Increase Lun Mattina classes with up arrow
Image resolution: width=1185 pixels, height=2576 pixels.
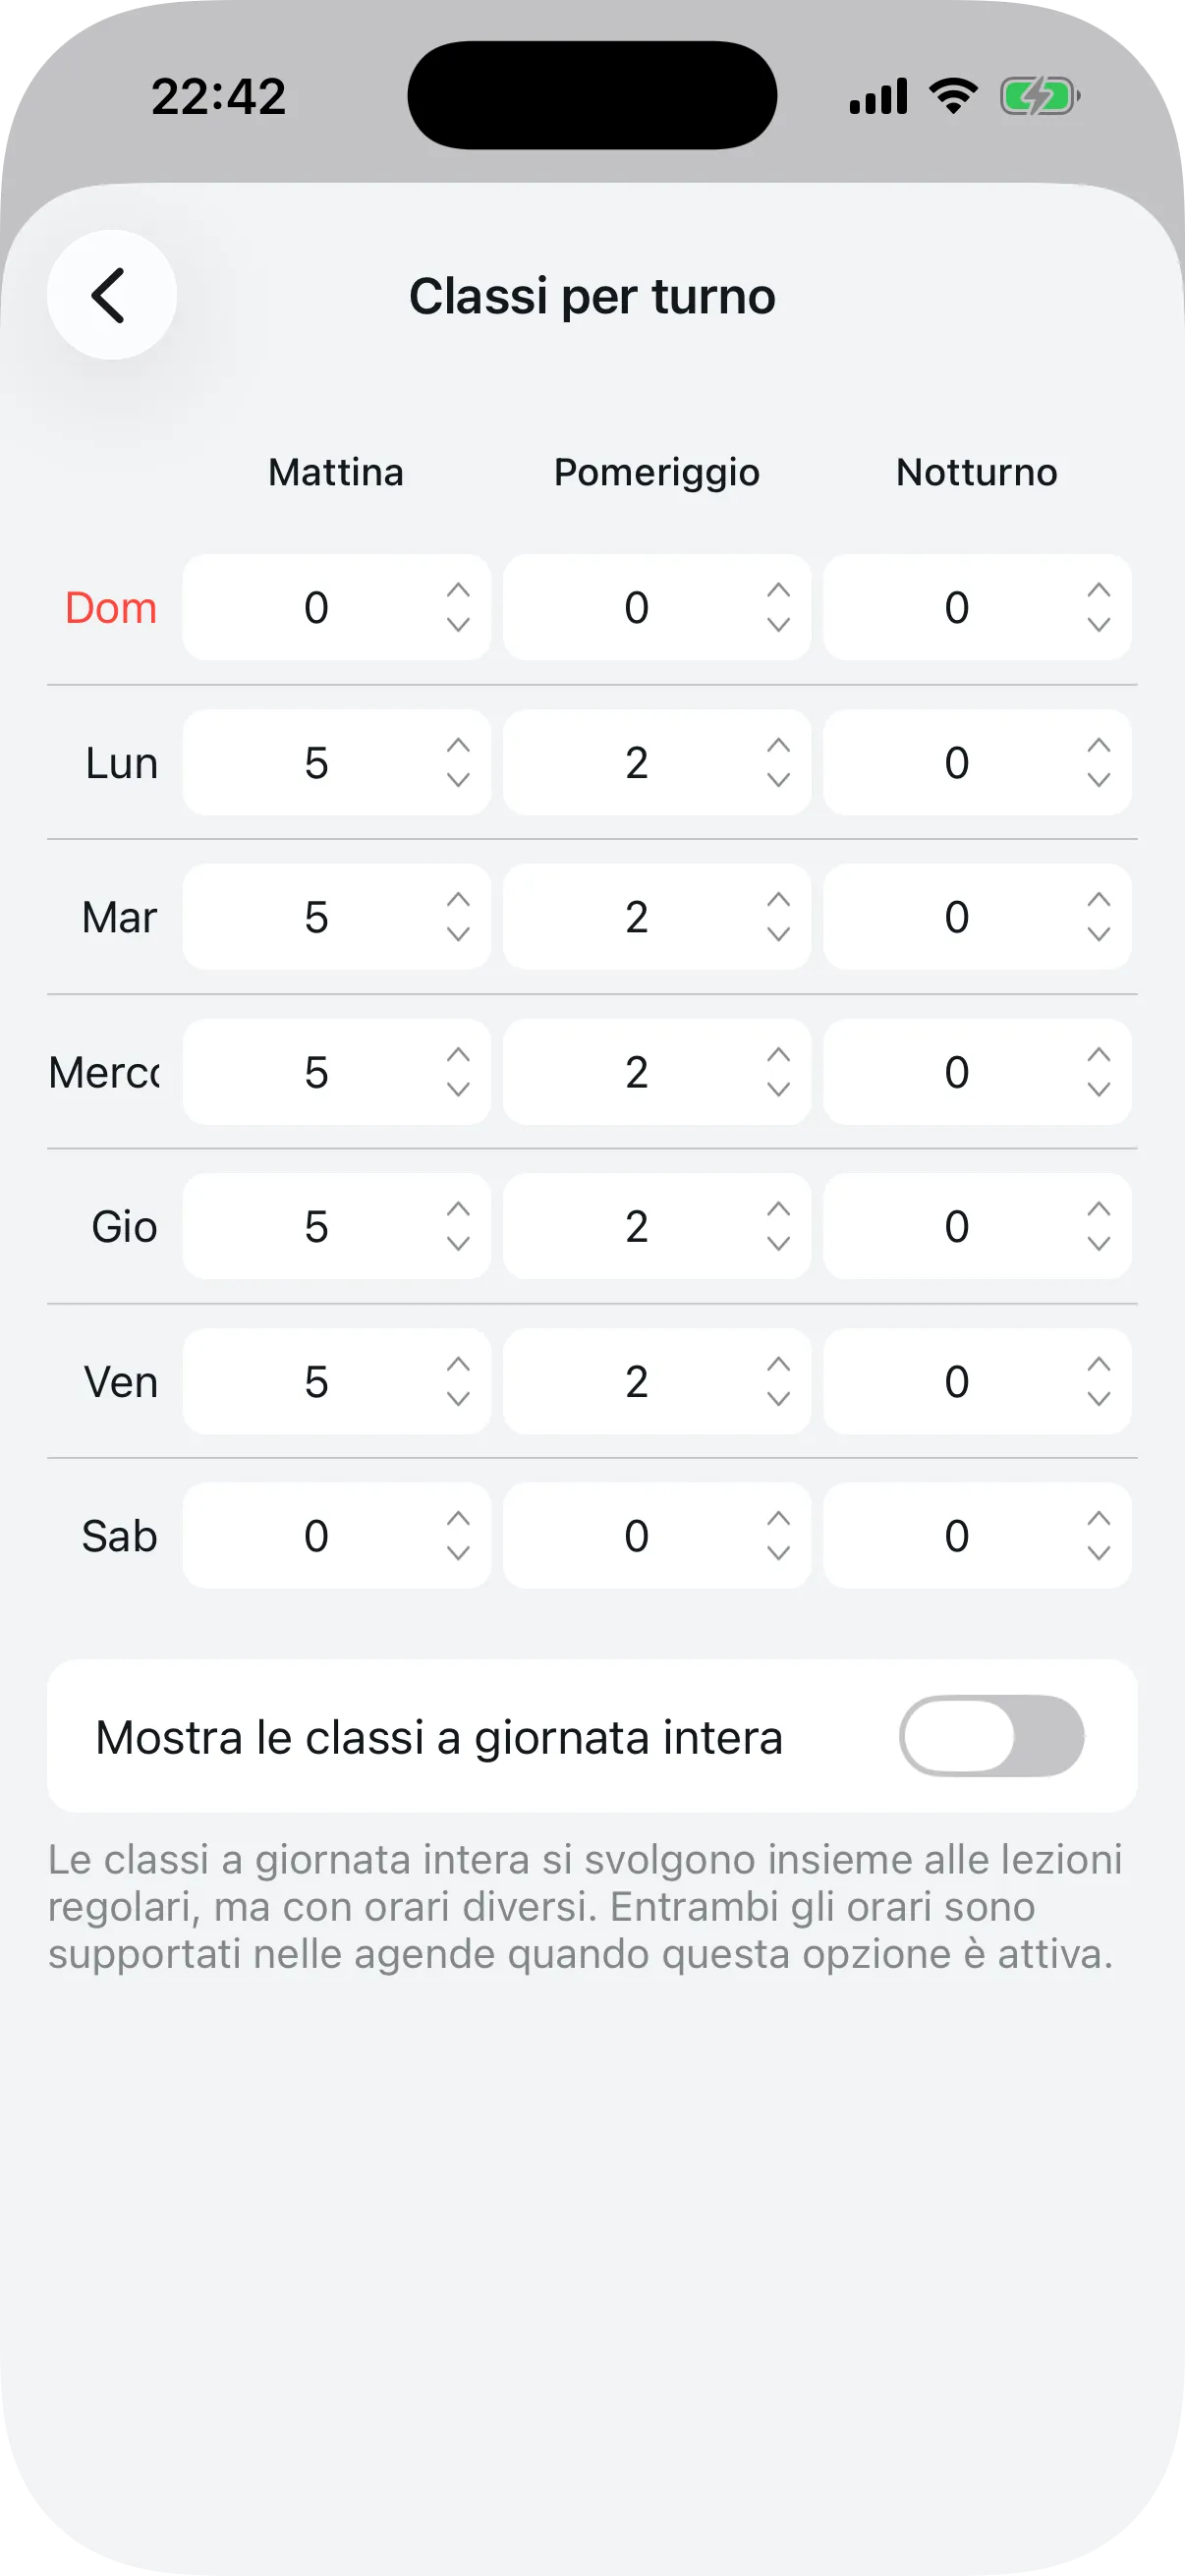point(458,745)
